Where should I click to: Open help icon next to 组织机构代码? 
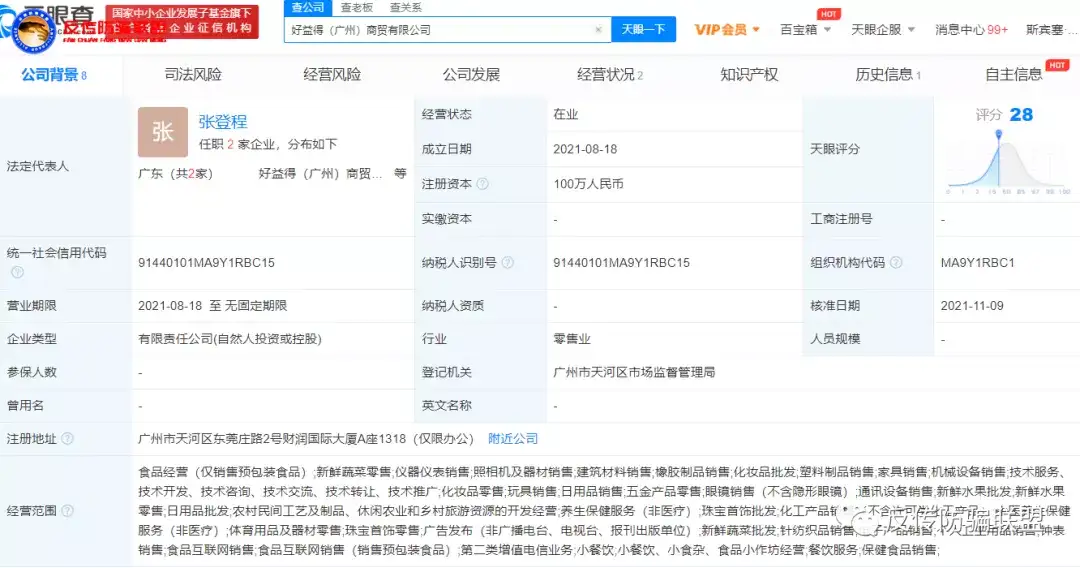pos(896,262)
